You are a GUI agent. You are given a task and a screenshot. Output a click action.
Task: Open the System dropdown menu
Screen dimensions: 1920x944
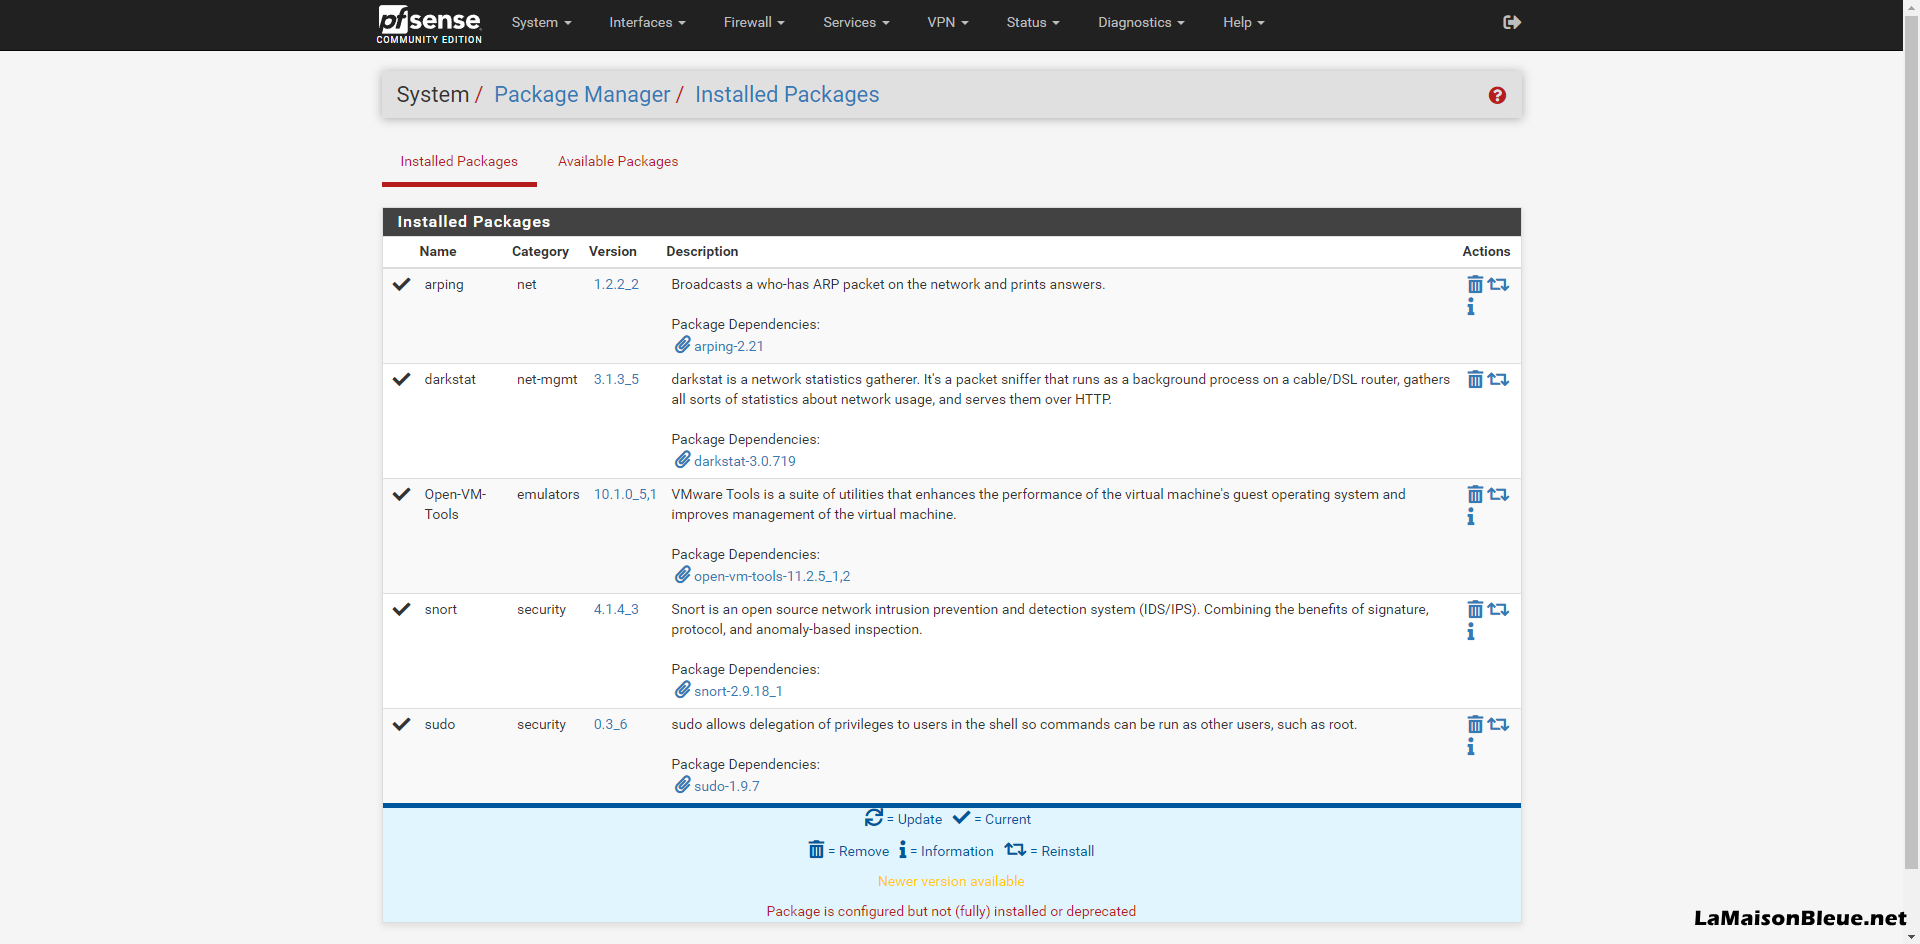[x=541, y=22]
